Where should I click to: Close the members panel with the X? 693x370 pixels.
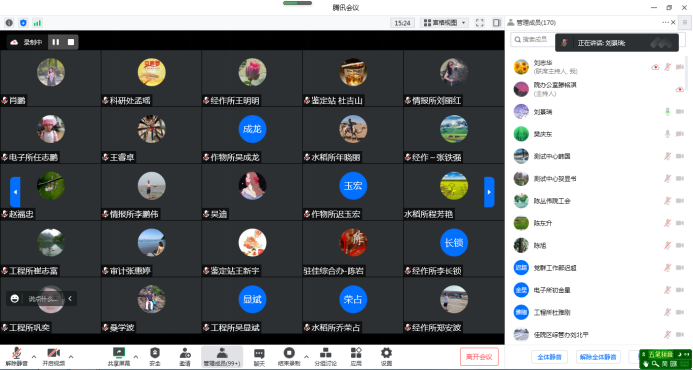tap(673, 22)
